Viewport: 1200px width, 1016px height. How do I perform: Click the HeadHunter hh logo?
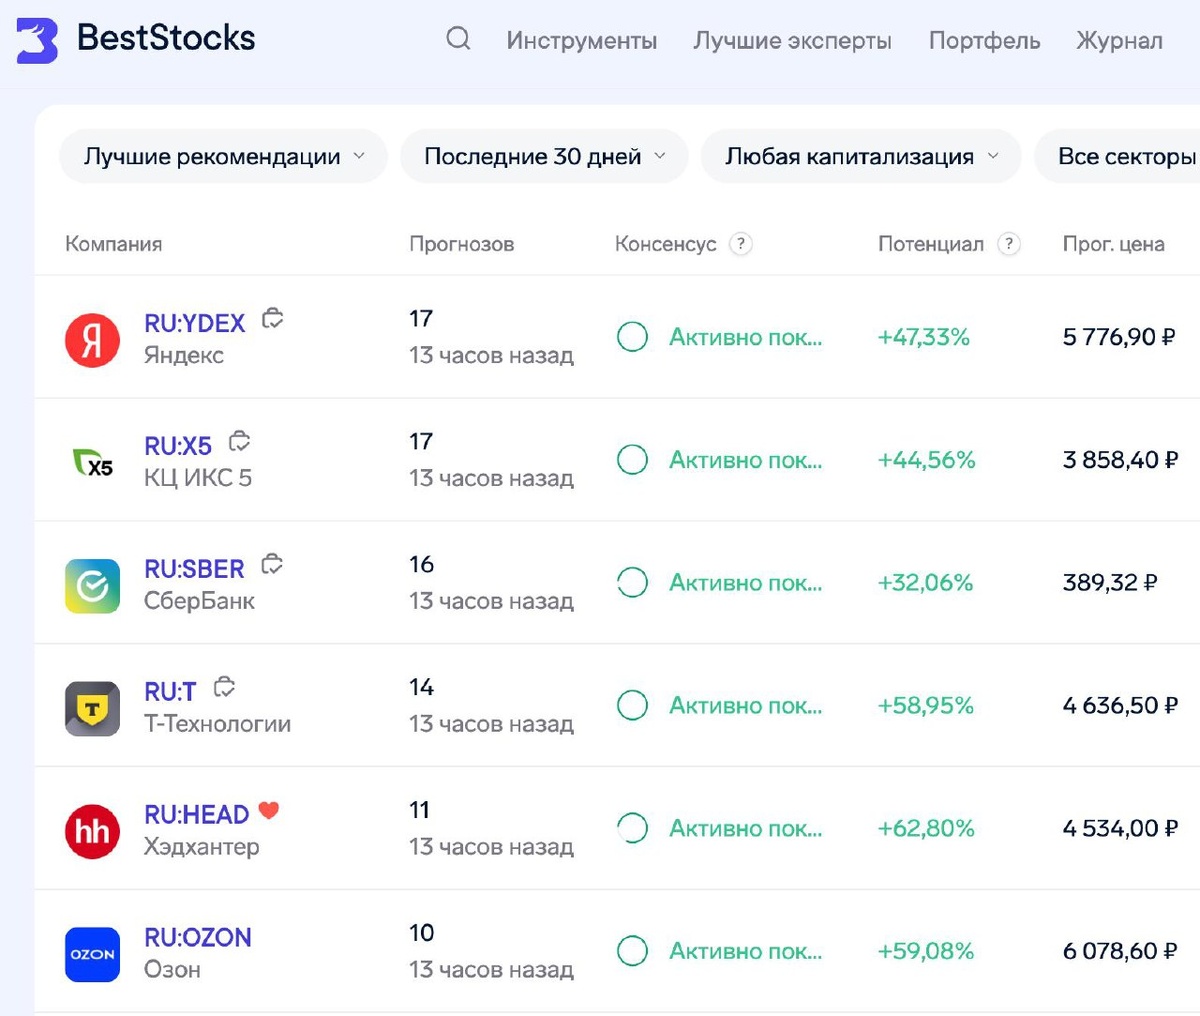coord(92,832)
